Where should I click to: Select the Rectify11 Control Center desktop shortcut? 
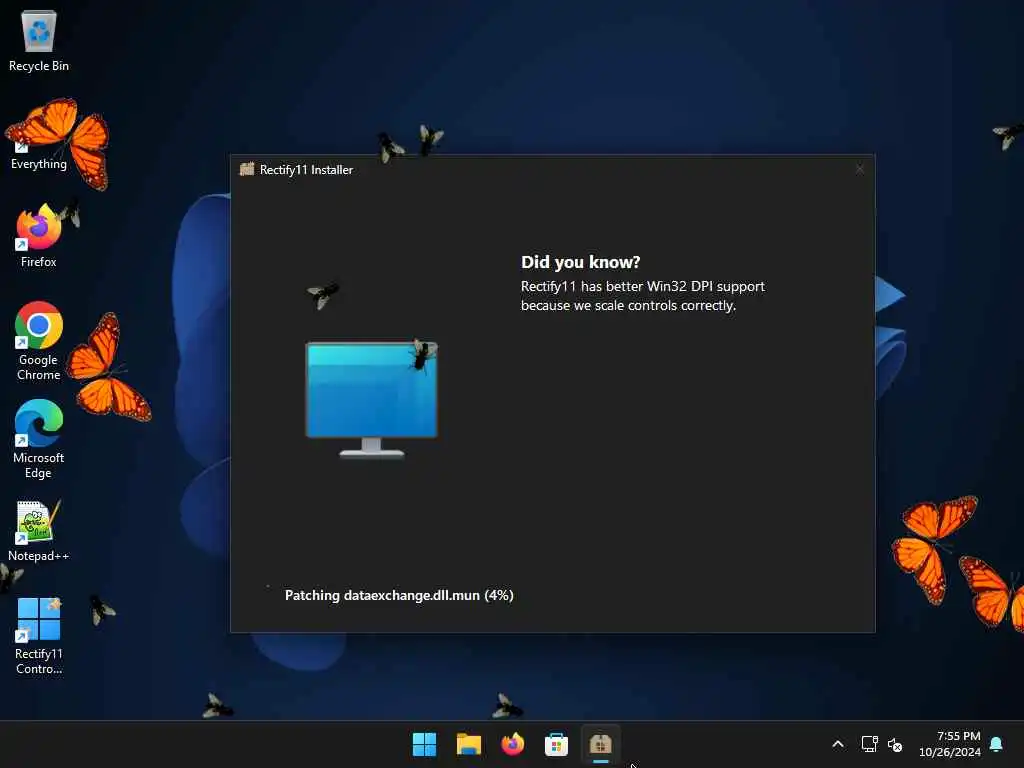point(39,635)
